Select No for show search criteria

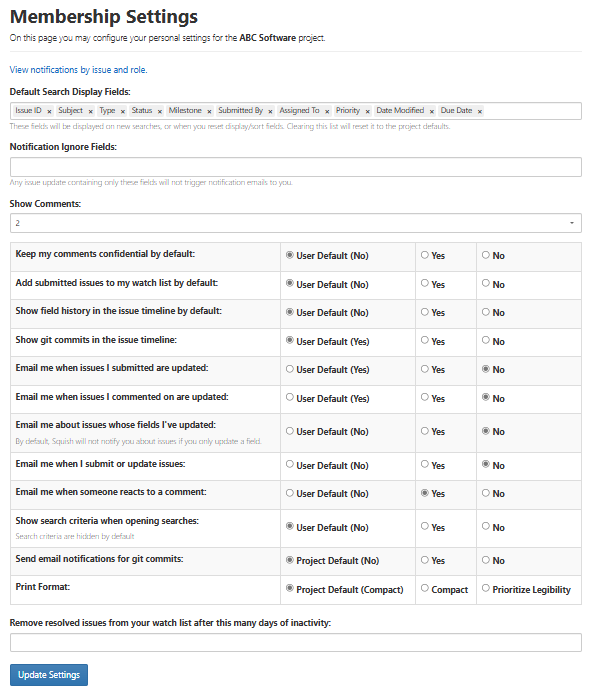(486, 526)
